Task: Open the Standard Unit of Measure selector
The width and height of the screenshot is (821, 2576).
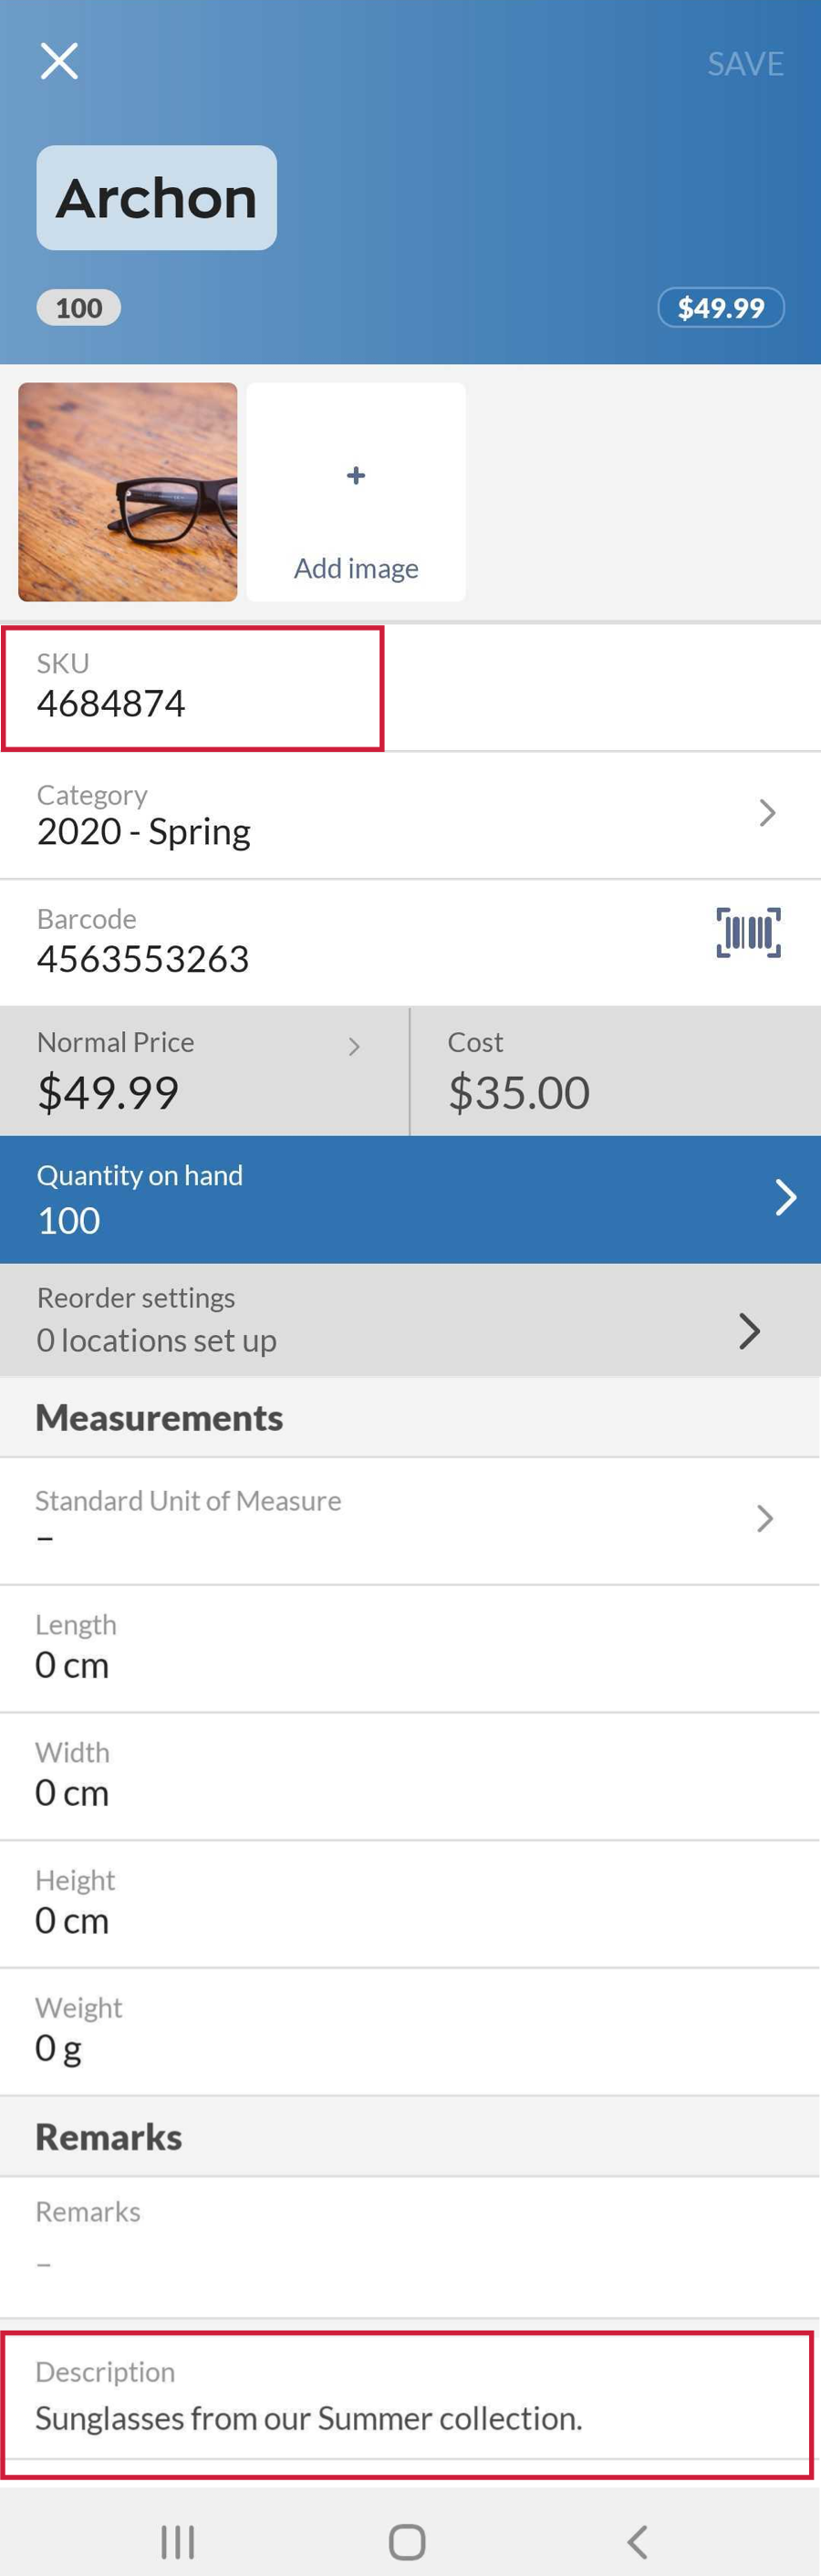Action: point(410,1518)
